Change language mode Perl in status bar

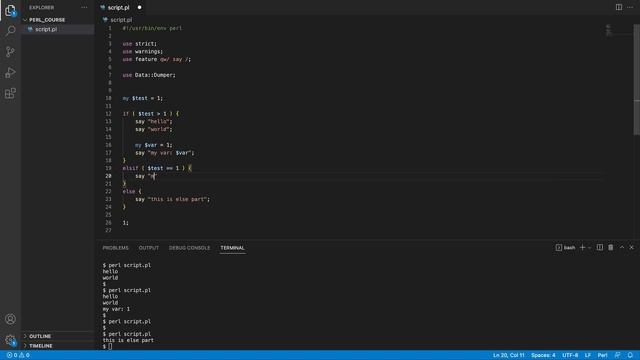point(602,355)
